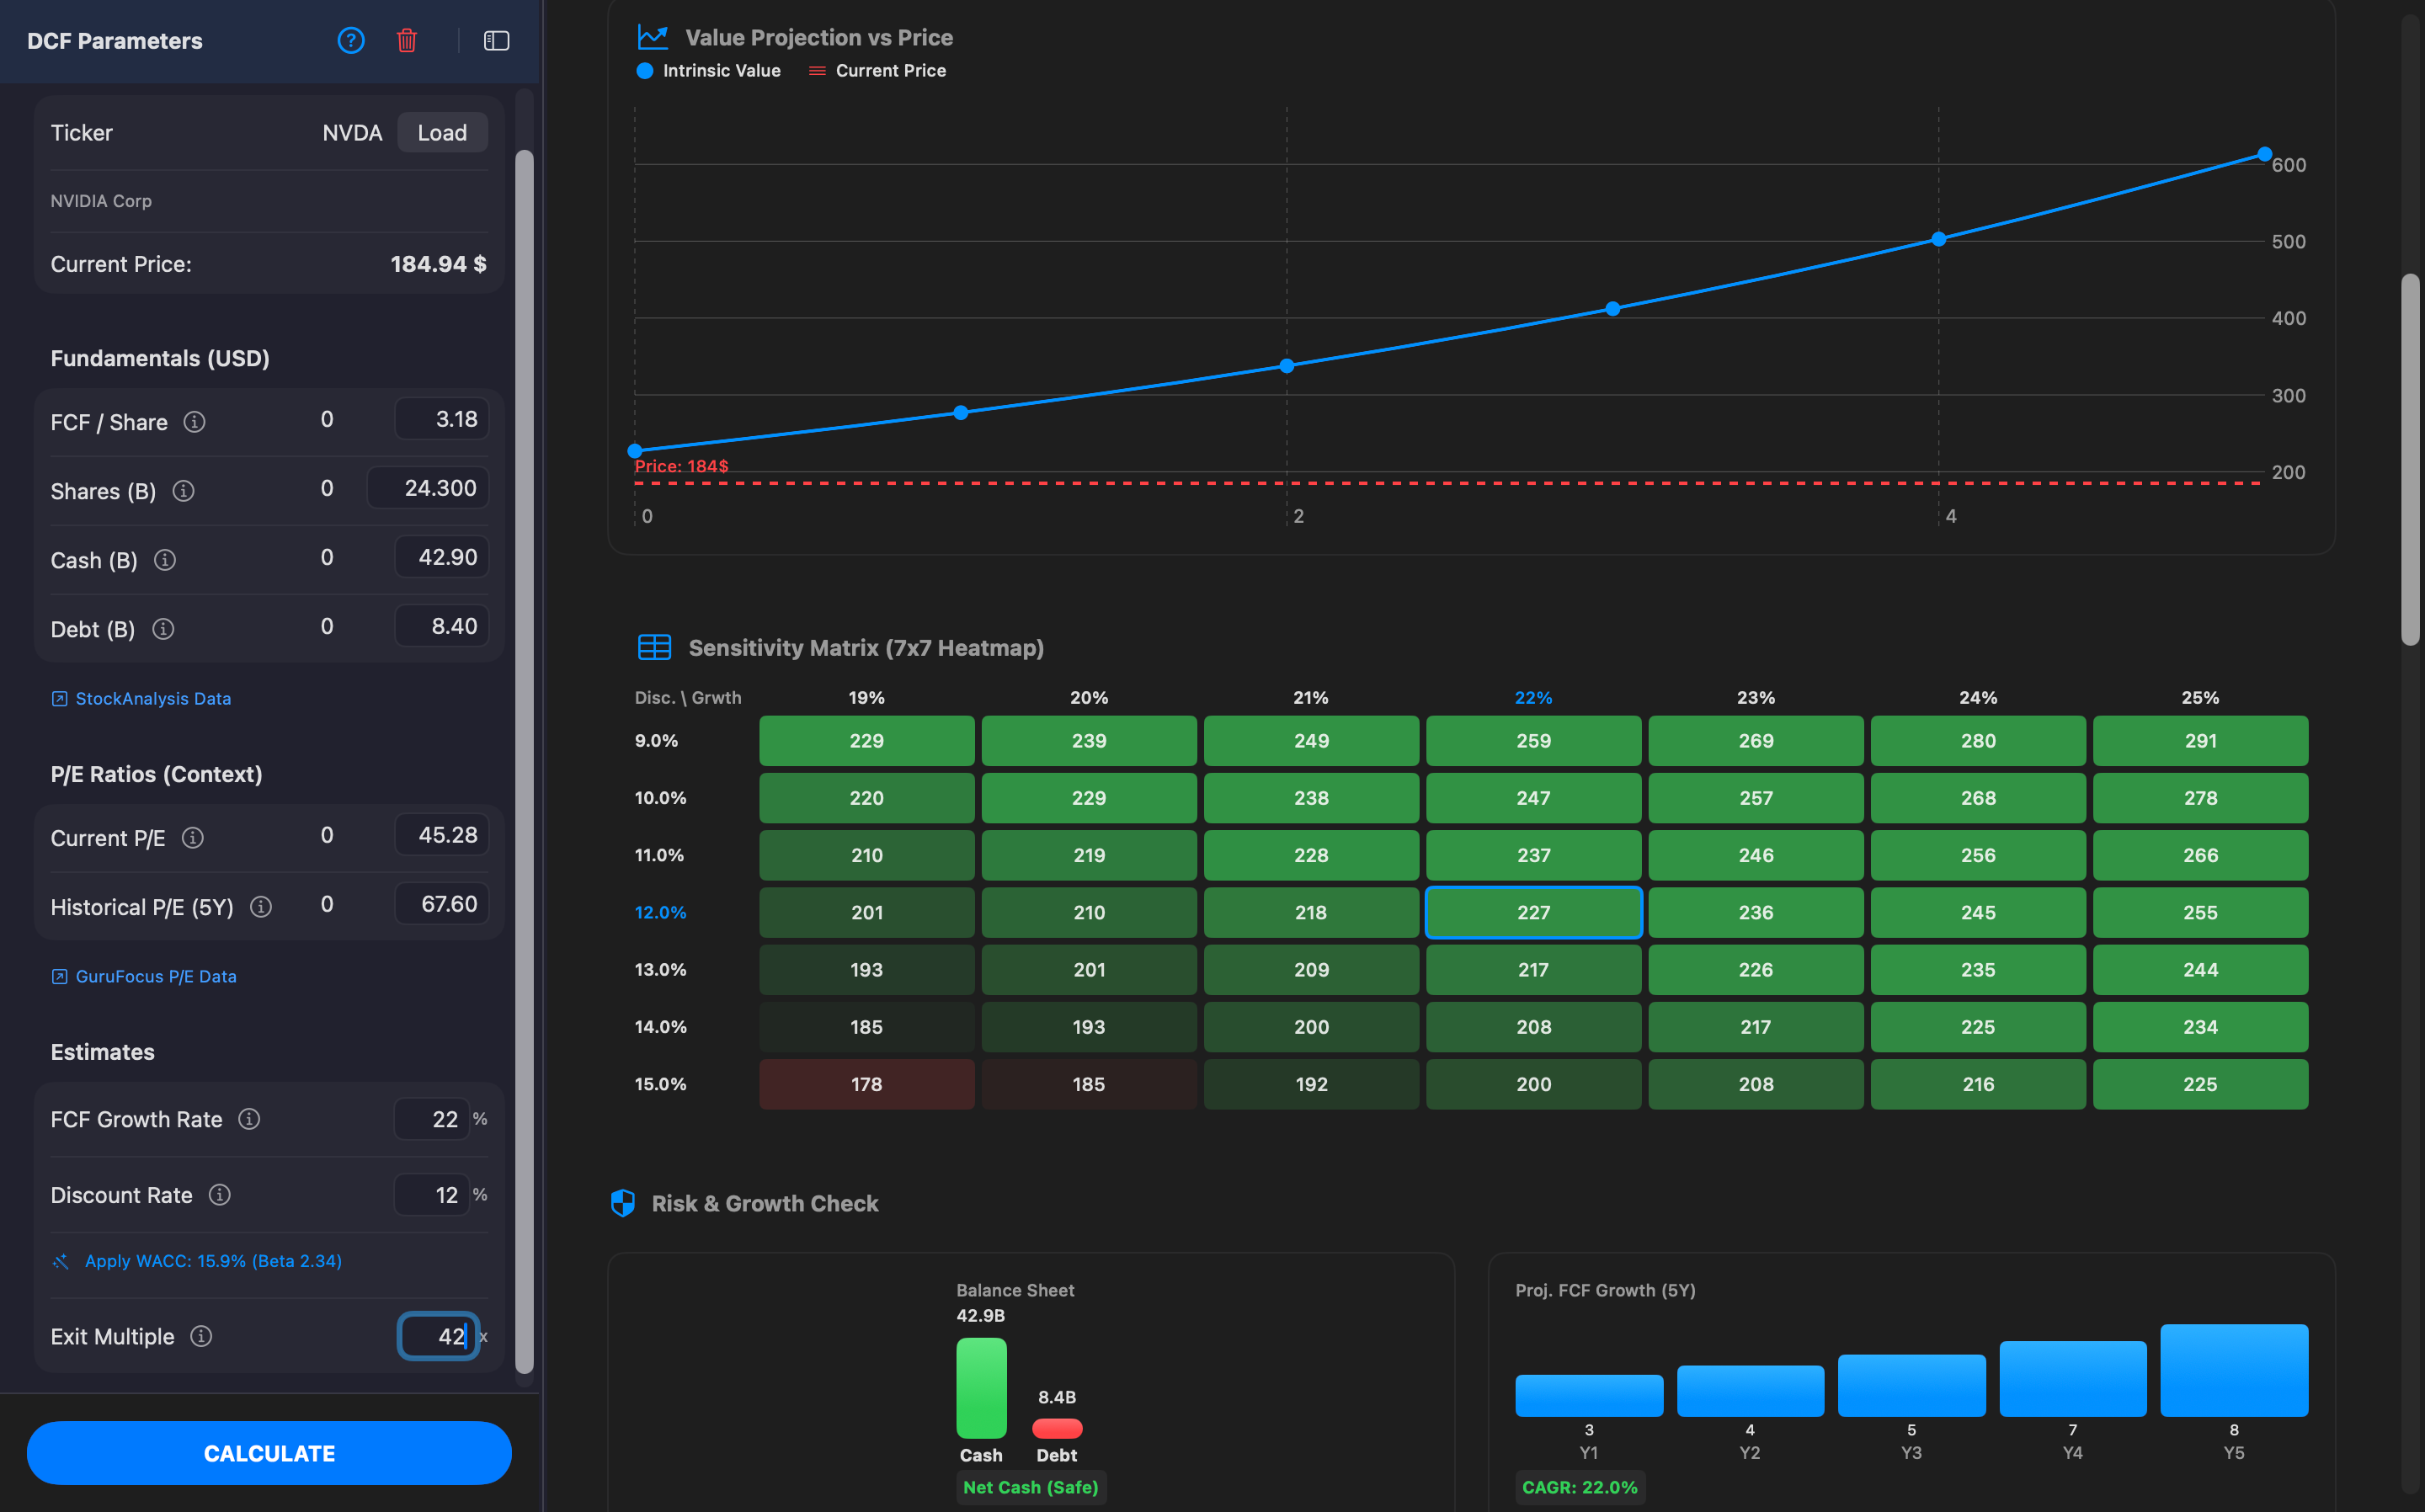
Task: Toggle the sidebar panel icon
Action: coord(496,40)
